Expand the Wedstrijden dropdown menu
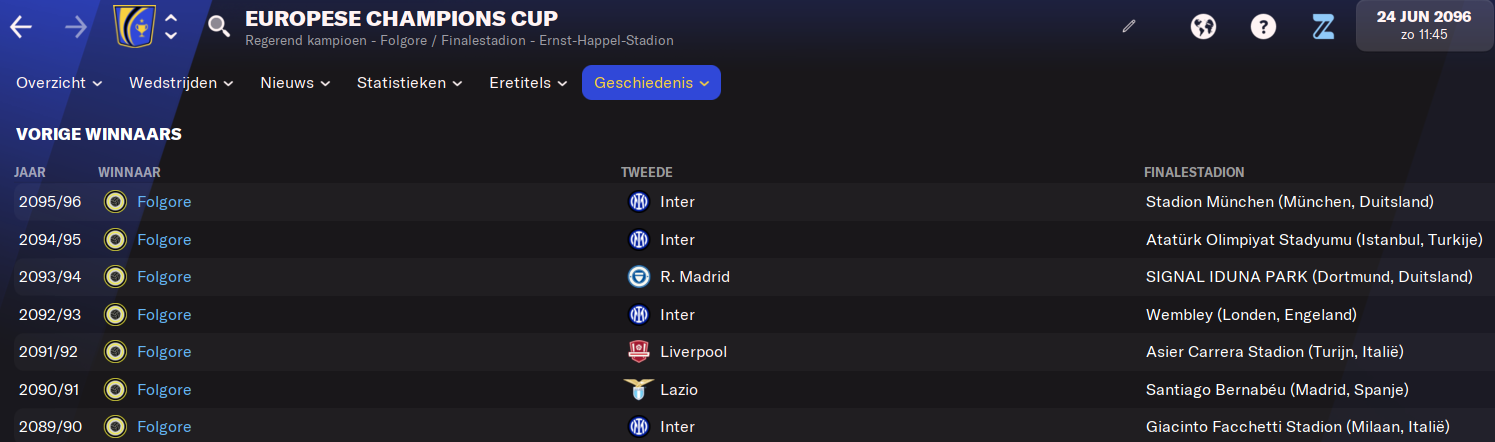 pyautogui.click(x=181, y=83)
